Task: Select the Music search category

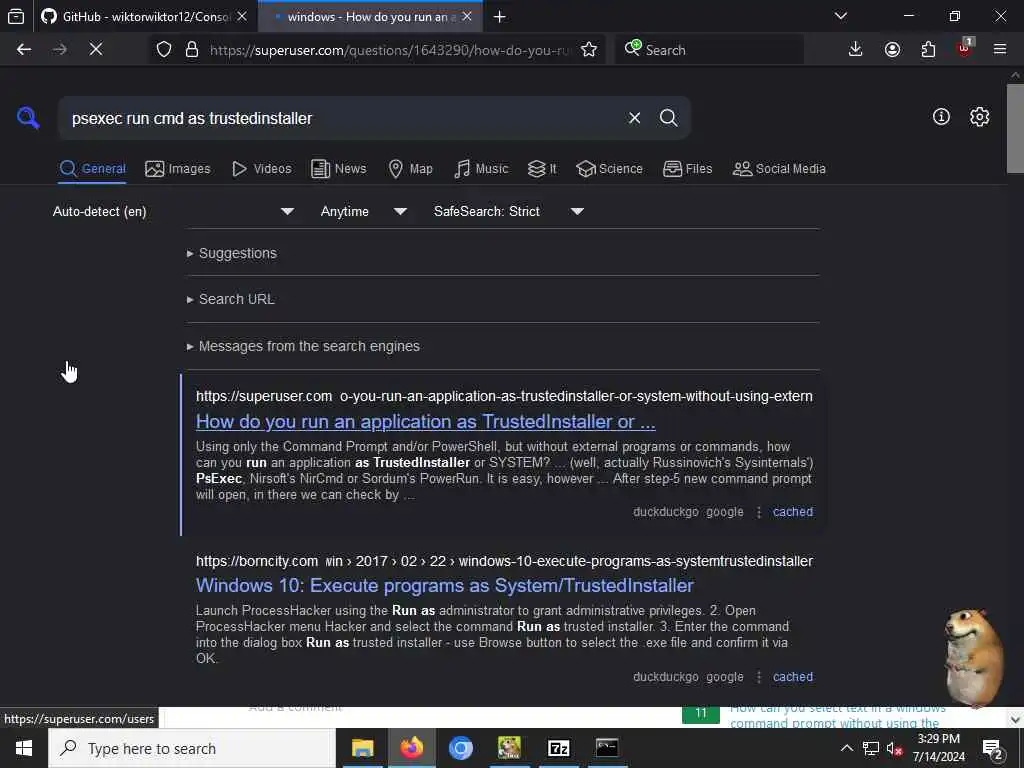Action: point(481,169)
